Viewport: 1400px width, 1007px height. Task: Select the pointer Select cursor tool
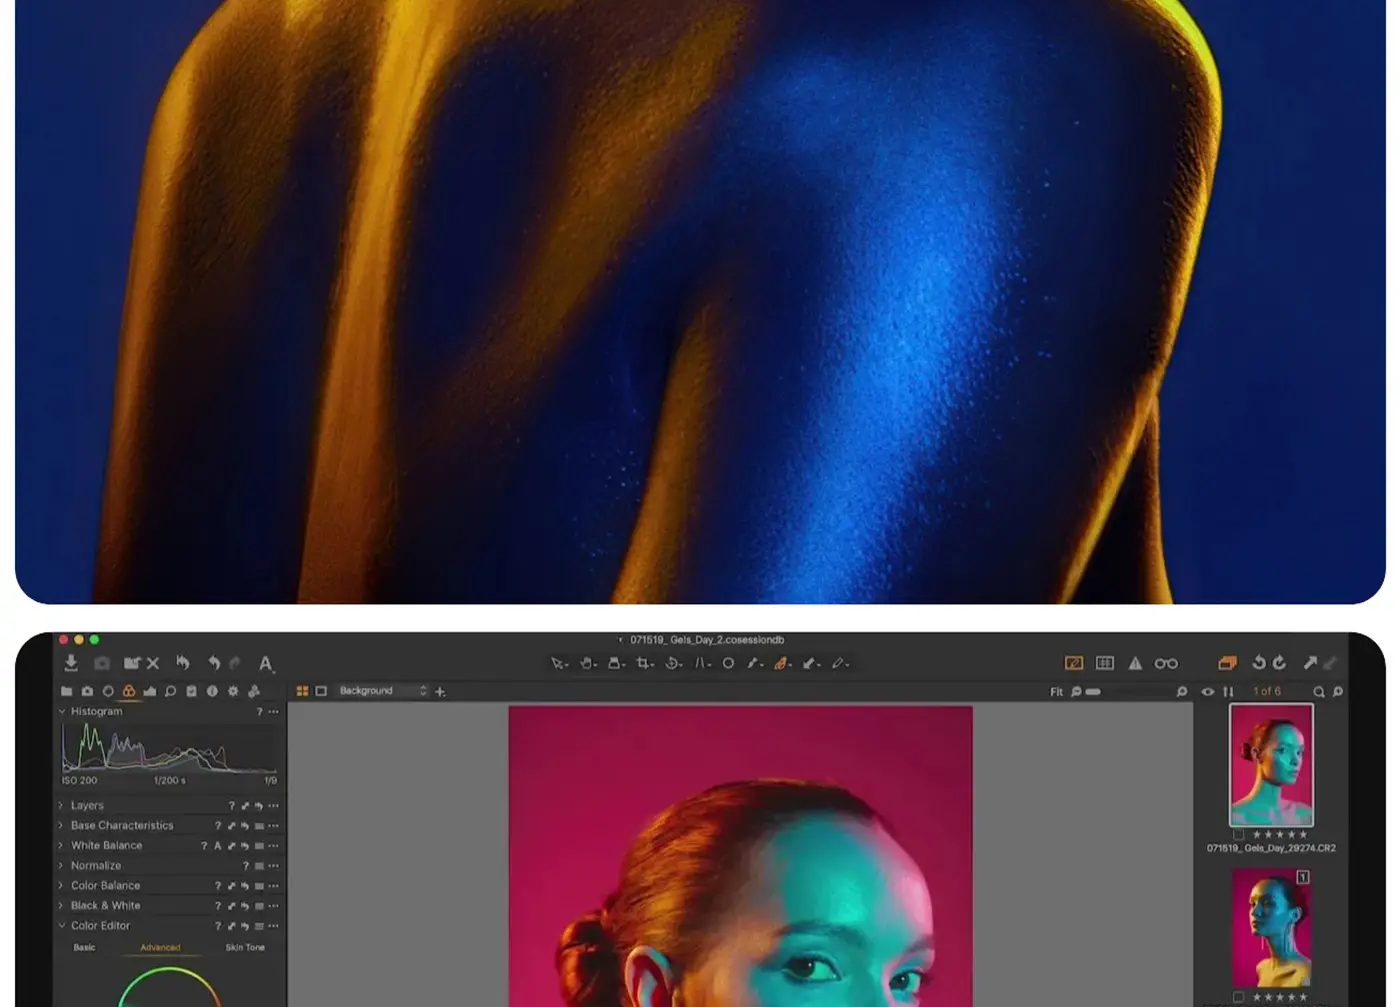[x=558, y=663]
